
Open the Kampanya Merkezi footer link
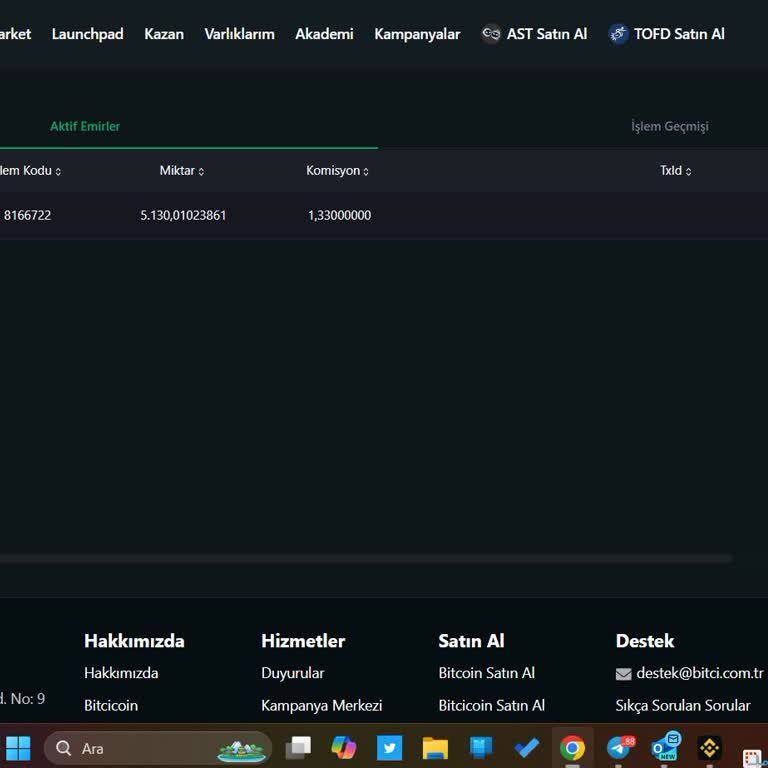(321, 705)
